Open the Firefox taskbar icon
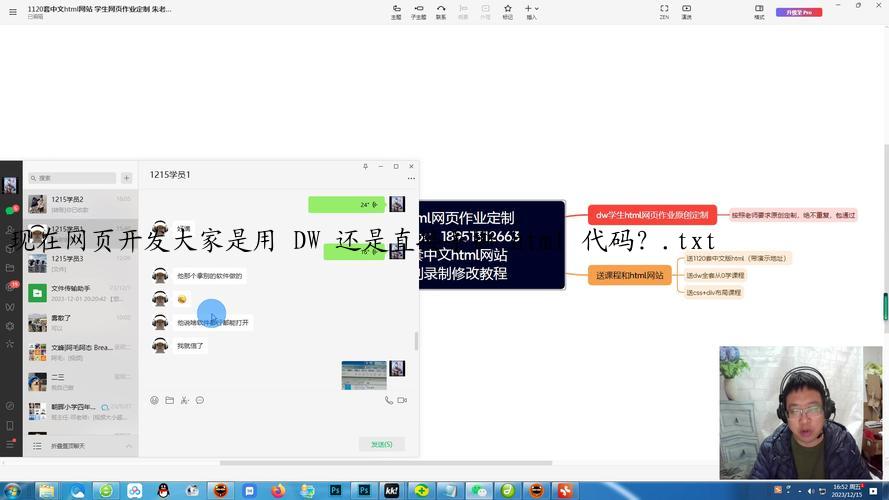889x500 pixels. pyautogui.click(x=278, y=491)
